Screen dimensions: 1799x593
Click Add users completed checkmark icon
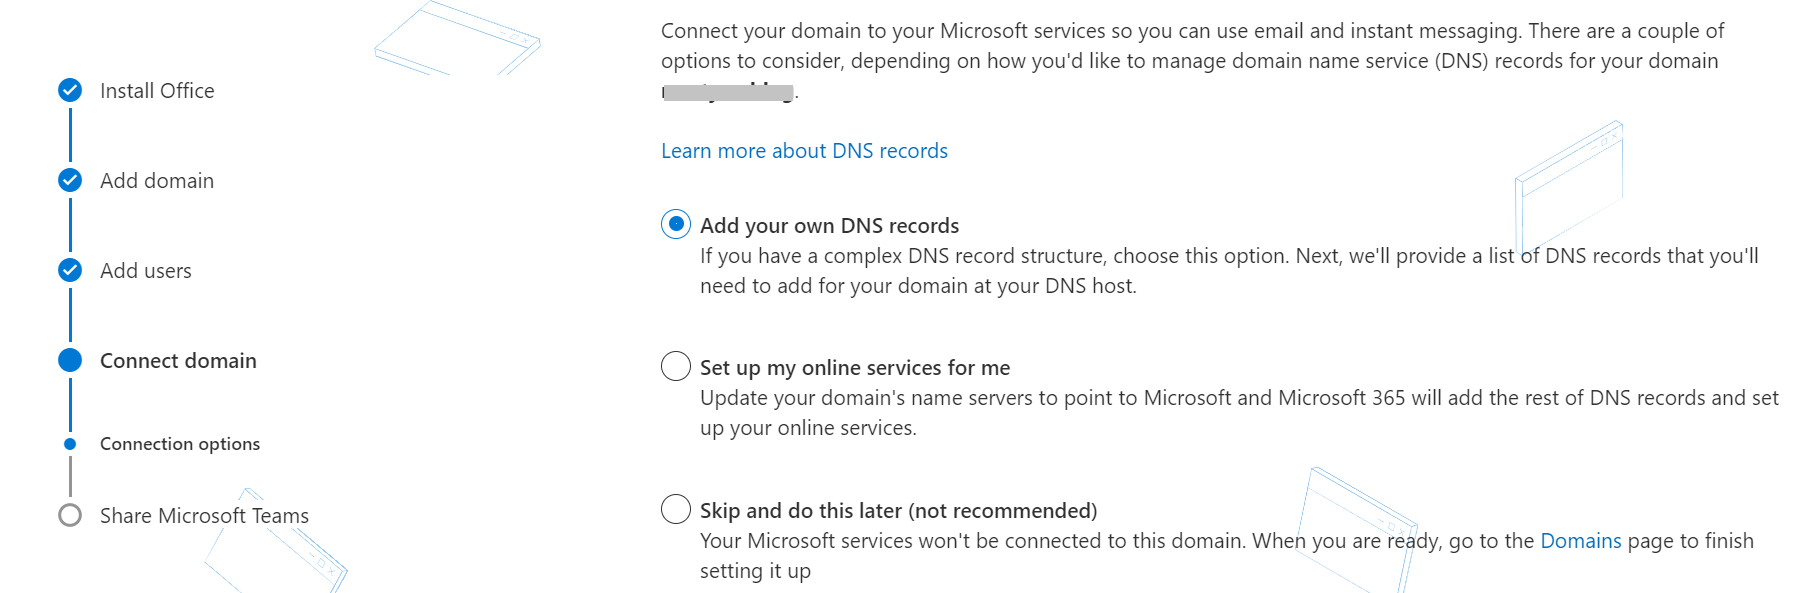[70, 270]
